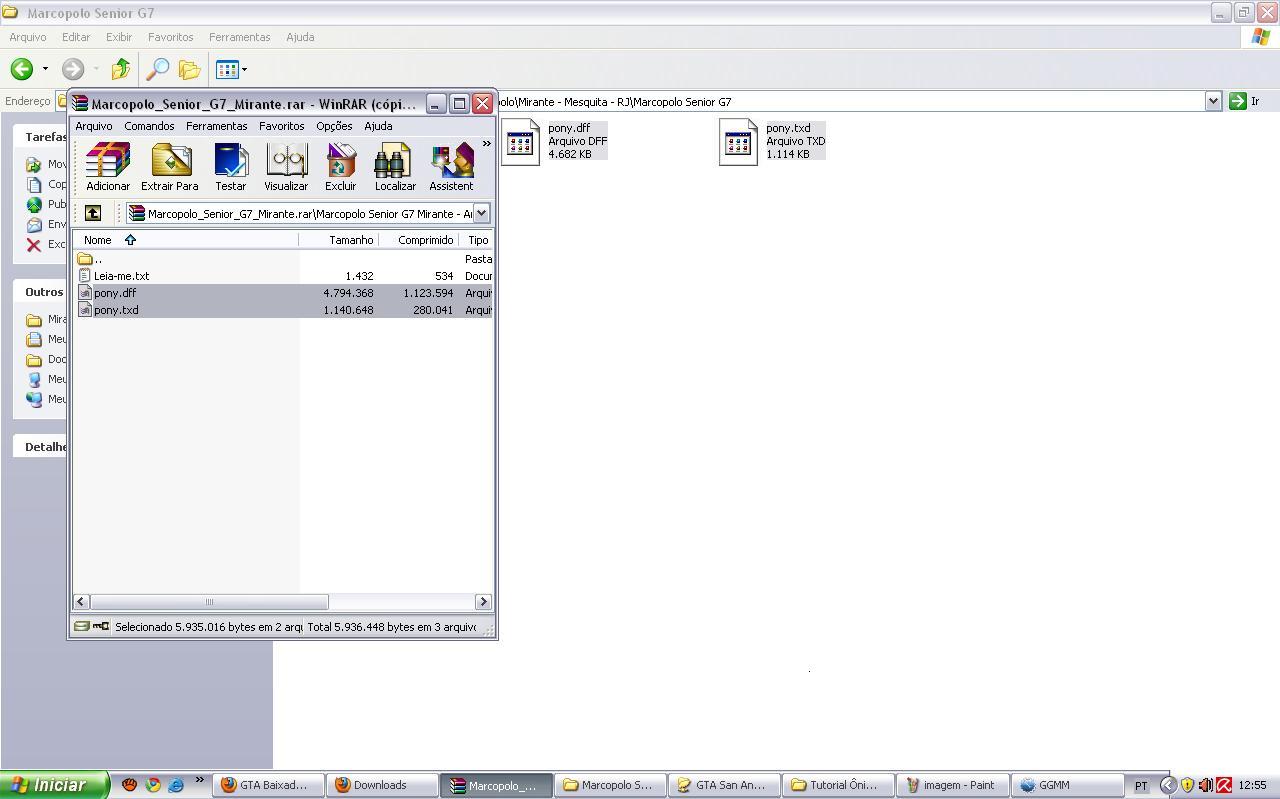This screenshot has height=799, width=1280.
Task: Click the PT language indicator
Action: pyautogui.click(x=1141, y=785)
